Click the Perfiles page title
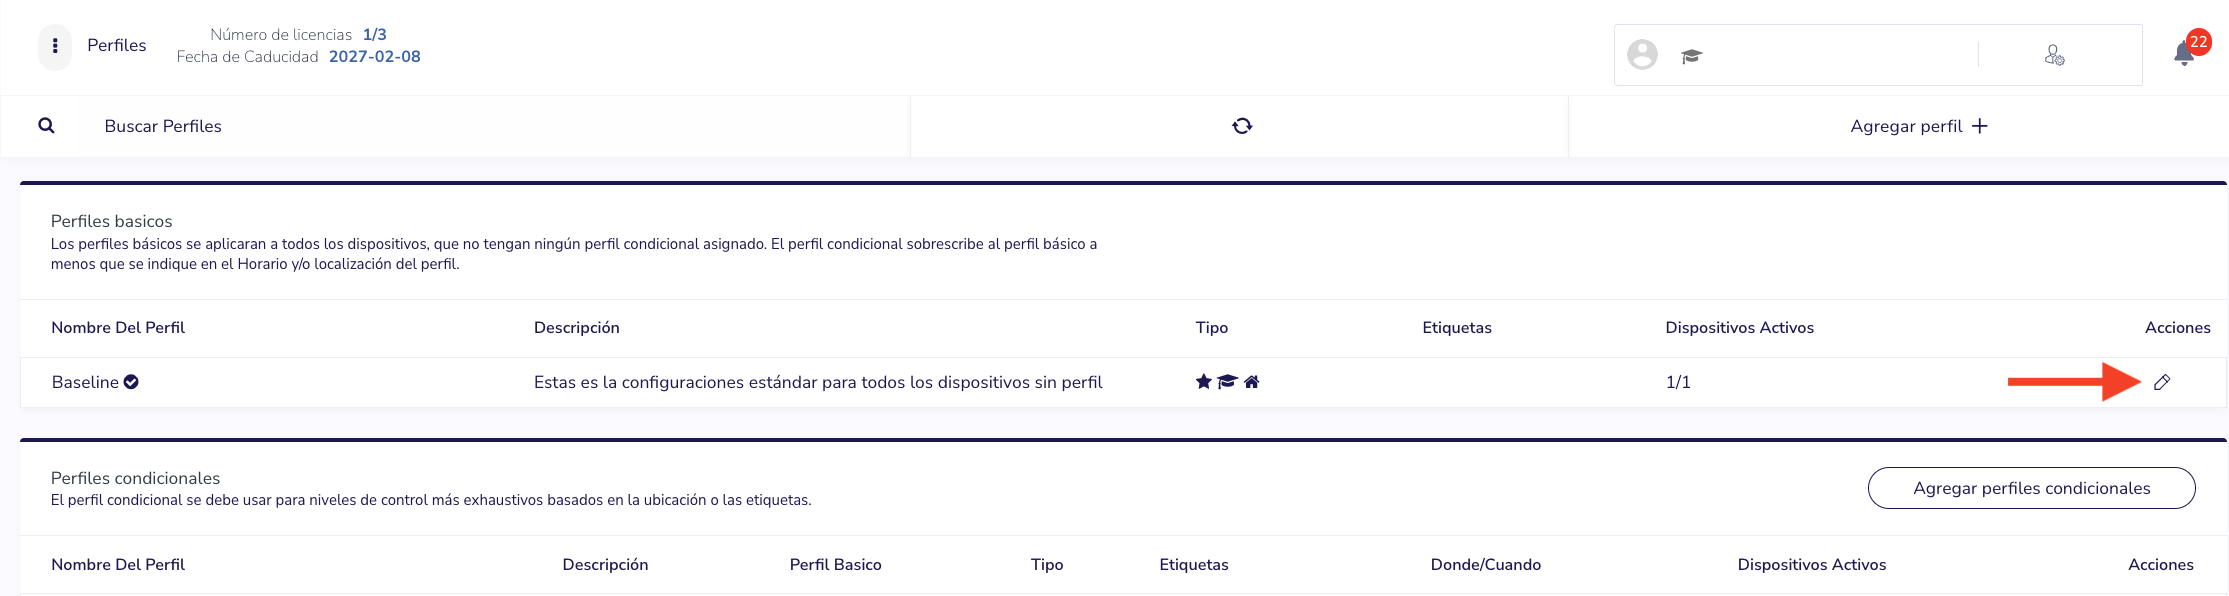Image resolution: width=2229 pixels, height=596 pixels. point(117,46)
